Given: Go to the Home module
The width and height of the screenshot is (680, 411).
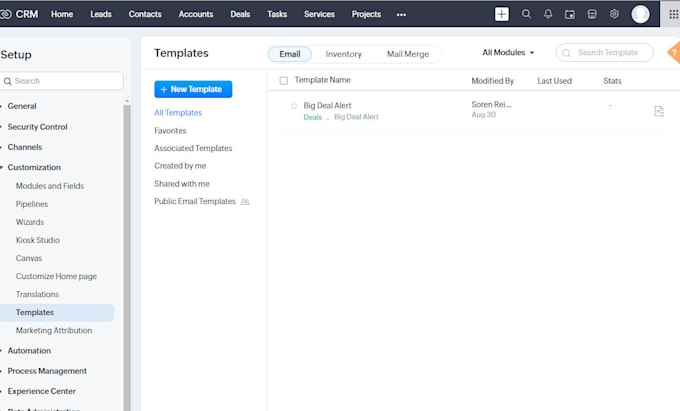Looking at the screenshot, I should [62, 14].
